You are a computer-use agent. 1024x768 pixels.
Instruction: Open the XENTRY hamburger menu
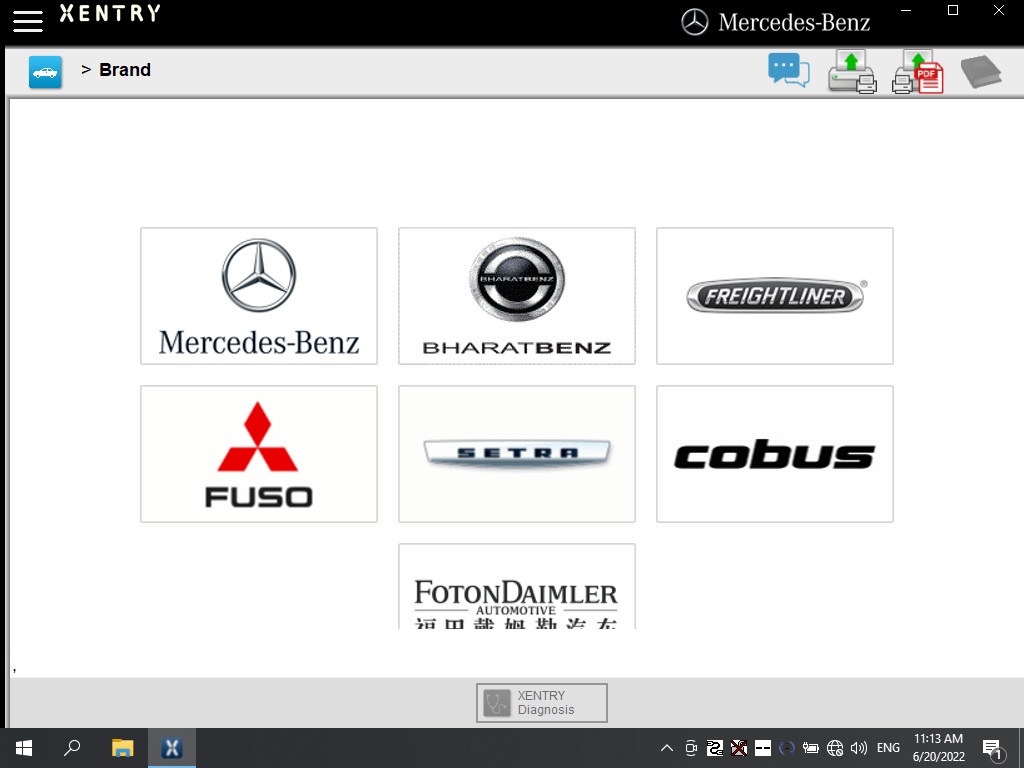28,20
